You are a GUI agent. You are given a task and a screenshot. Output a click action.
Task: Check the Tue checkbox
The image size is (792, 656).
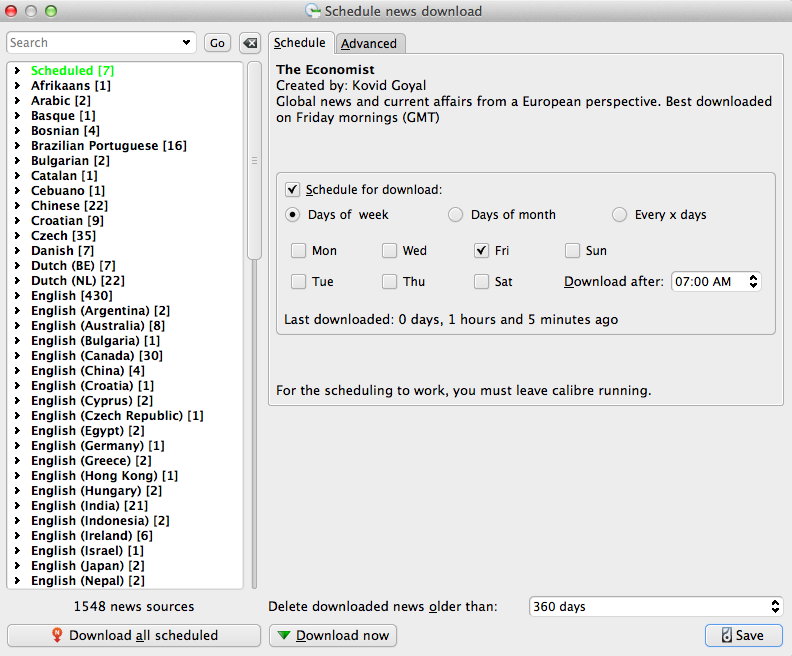299,281
